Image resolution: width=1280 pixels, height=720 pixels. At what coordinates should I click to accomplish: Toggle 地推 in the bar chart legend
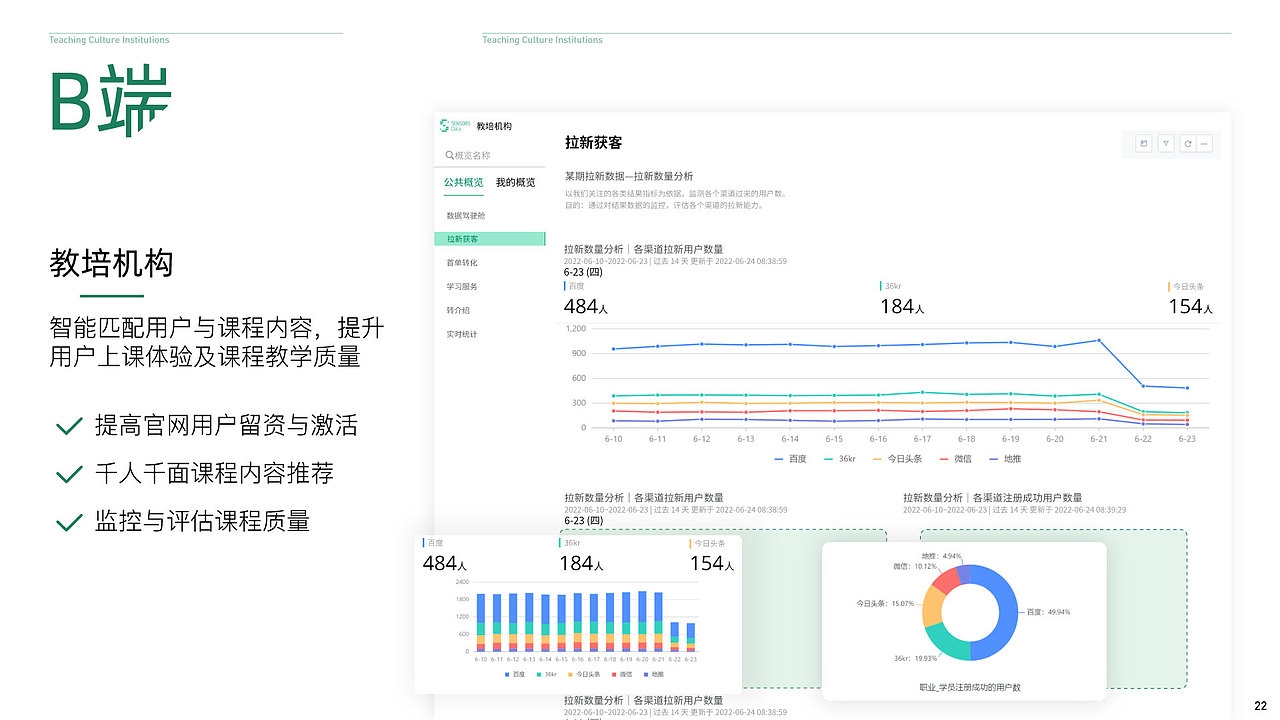click(653, 675)
